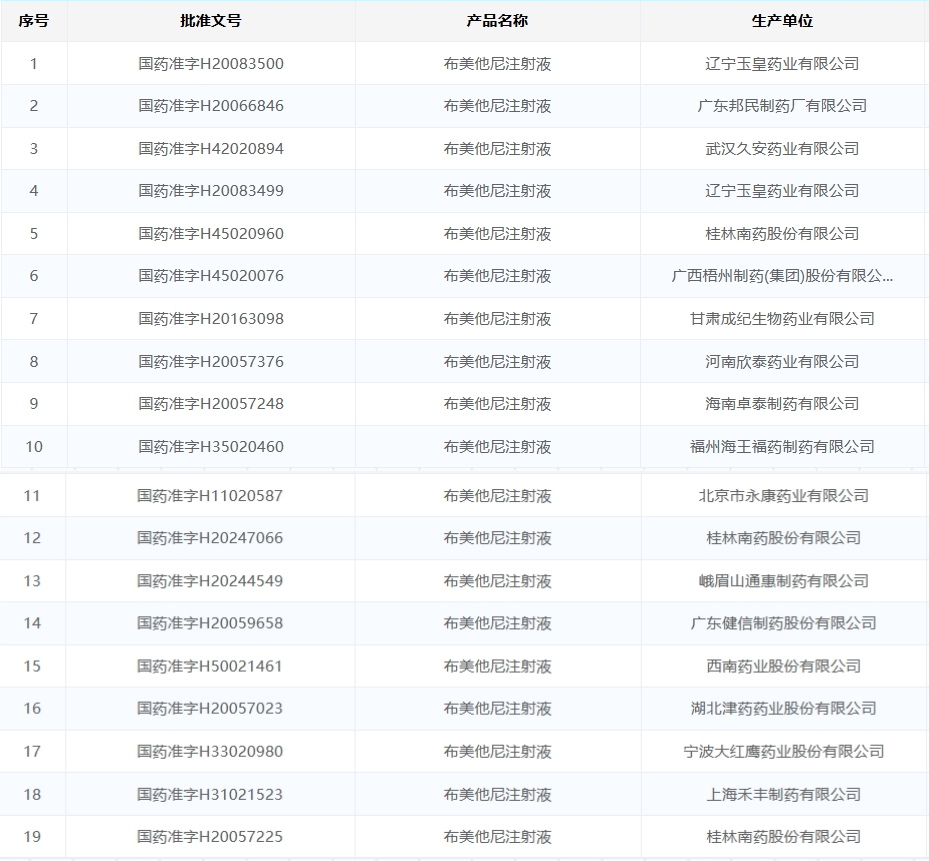Select approval number 国药准字H20163098
929x861 pixels.
pyautogui.click(x=211, y=319)
